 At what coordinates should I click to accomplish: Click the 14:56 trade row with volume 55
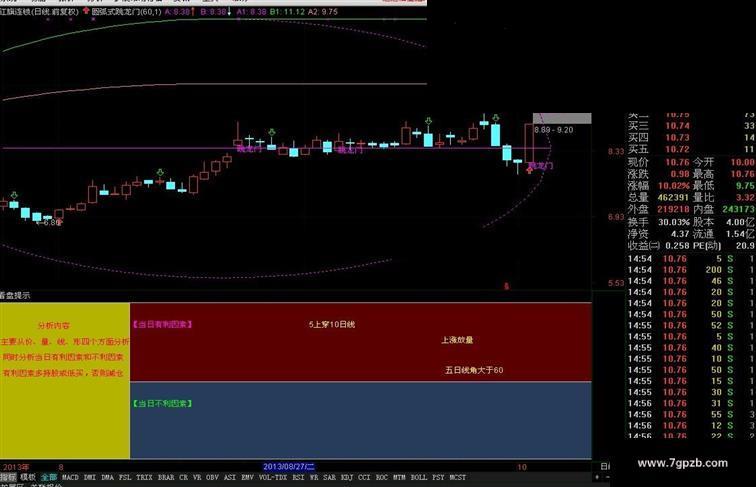[690, 415]
